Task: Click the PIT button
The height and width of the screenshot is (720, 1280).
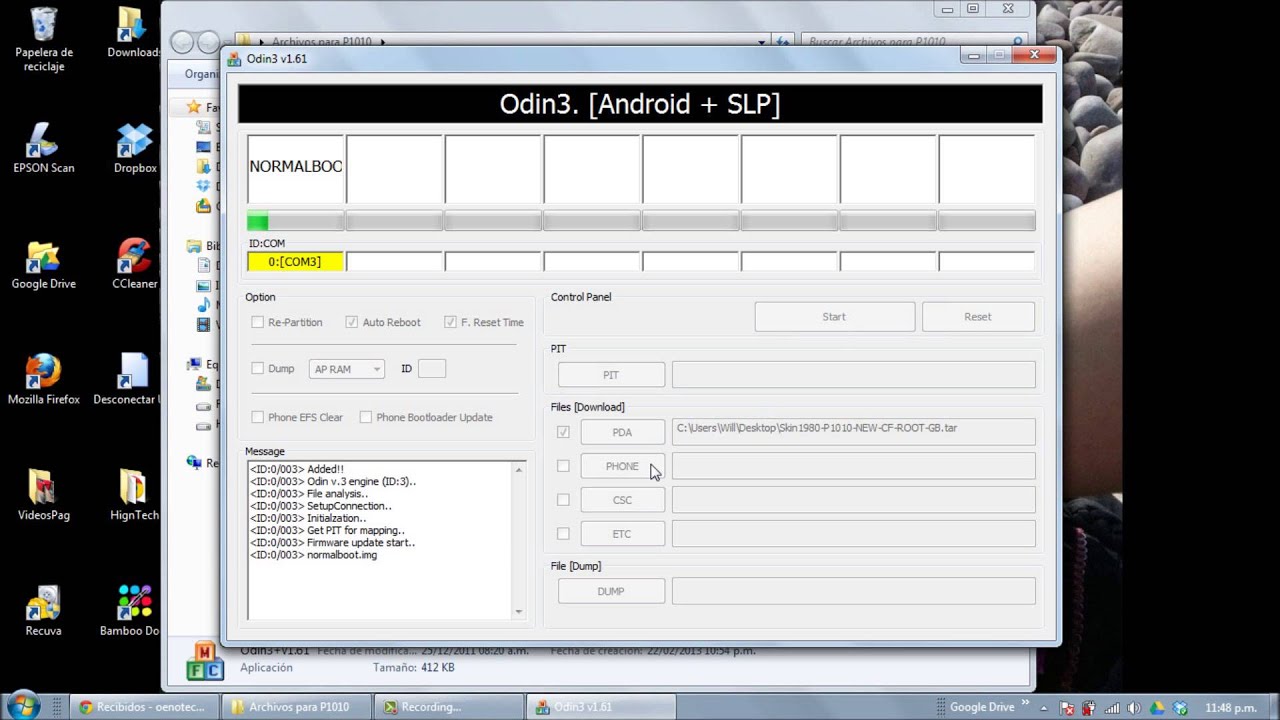Action: pos(611,375)
